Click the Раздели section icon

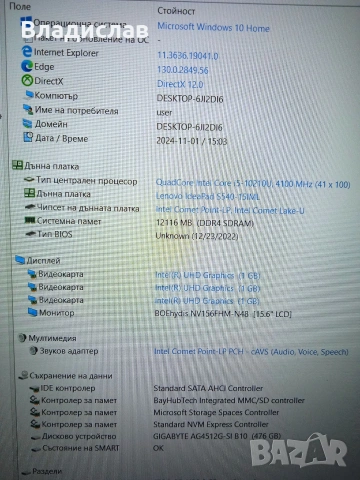click(26, 472)
